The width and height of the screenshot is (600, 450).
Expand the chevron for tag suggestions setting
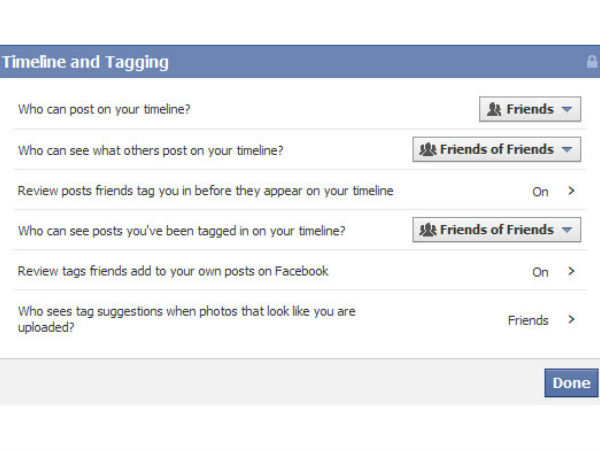pos(572,320)
